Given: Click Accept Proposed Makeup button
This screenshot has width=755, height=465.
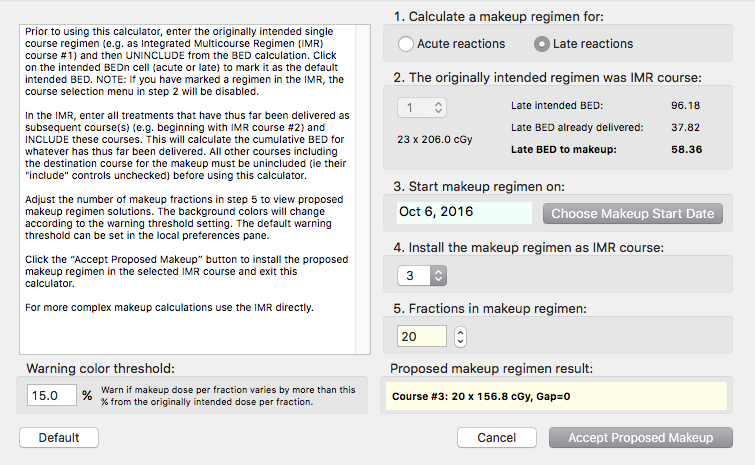Looking at the screenshot, I should point(640,438).
